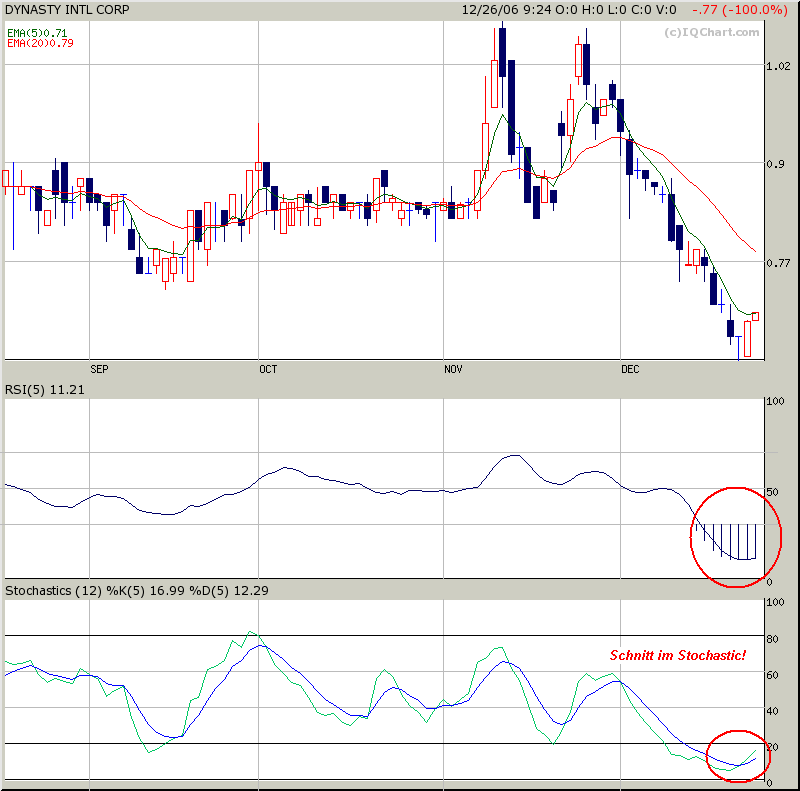Screen dimensions: 800x791
Task: Click the 0.77 price axis label
Action: coord(779,263)
